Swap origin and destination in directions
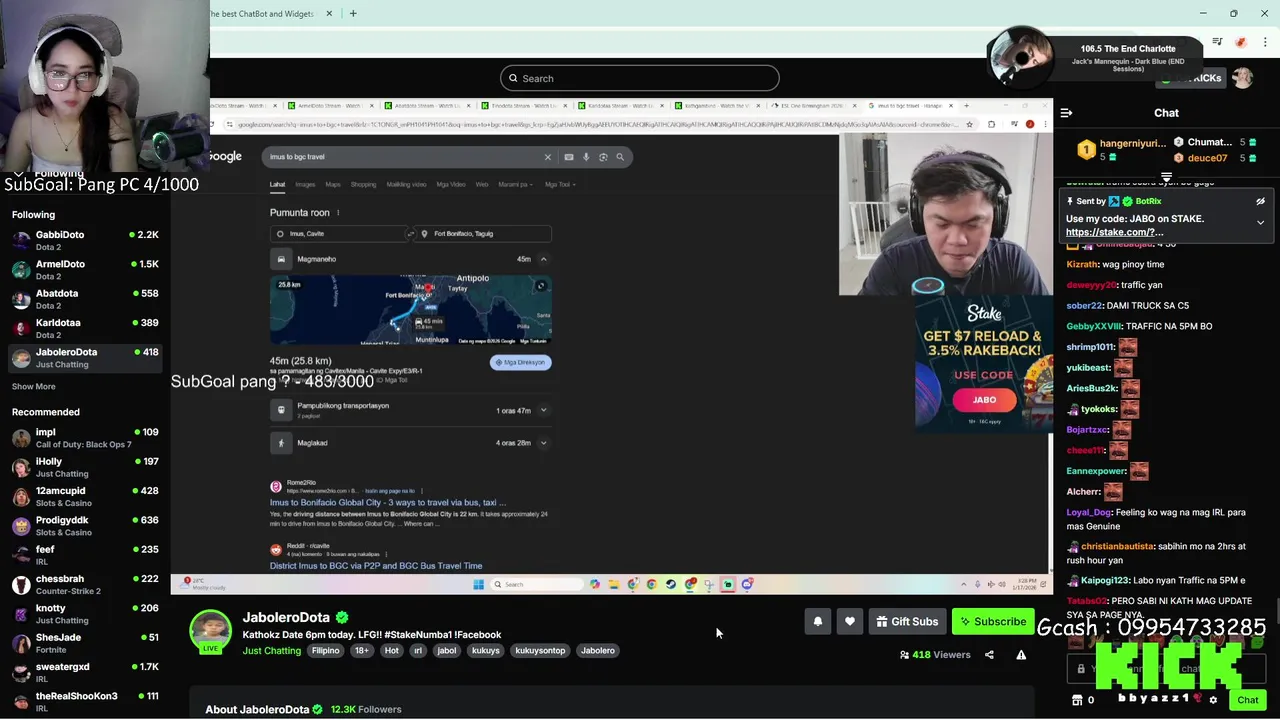The image size is (1280, 720). point(410,234)
